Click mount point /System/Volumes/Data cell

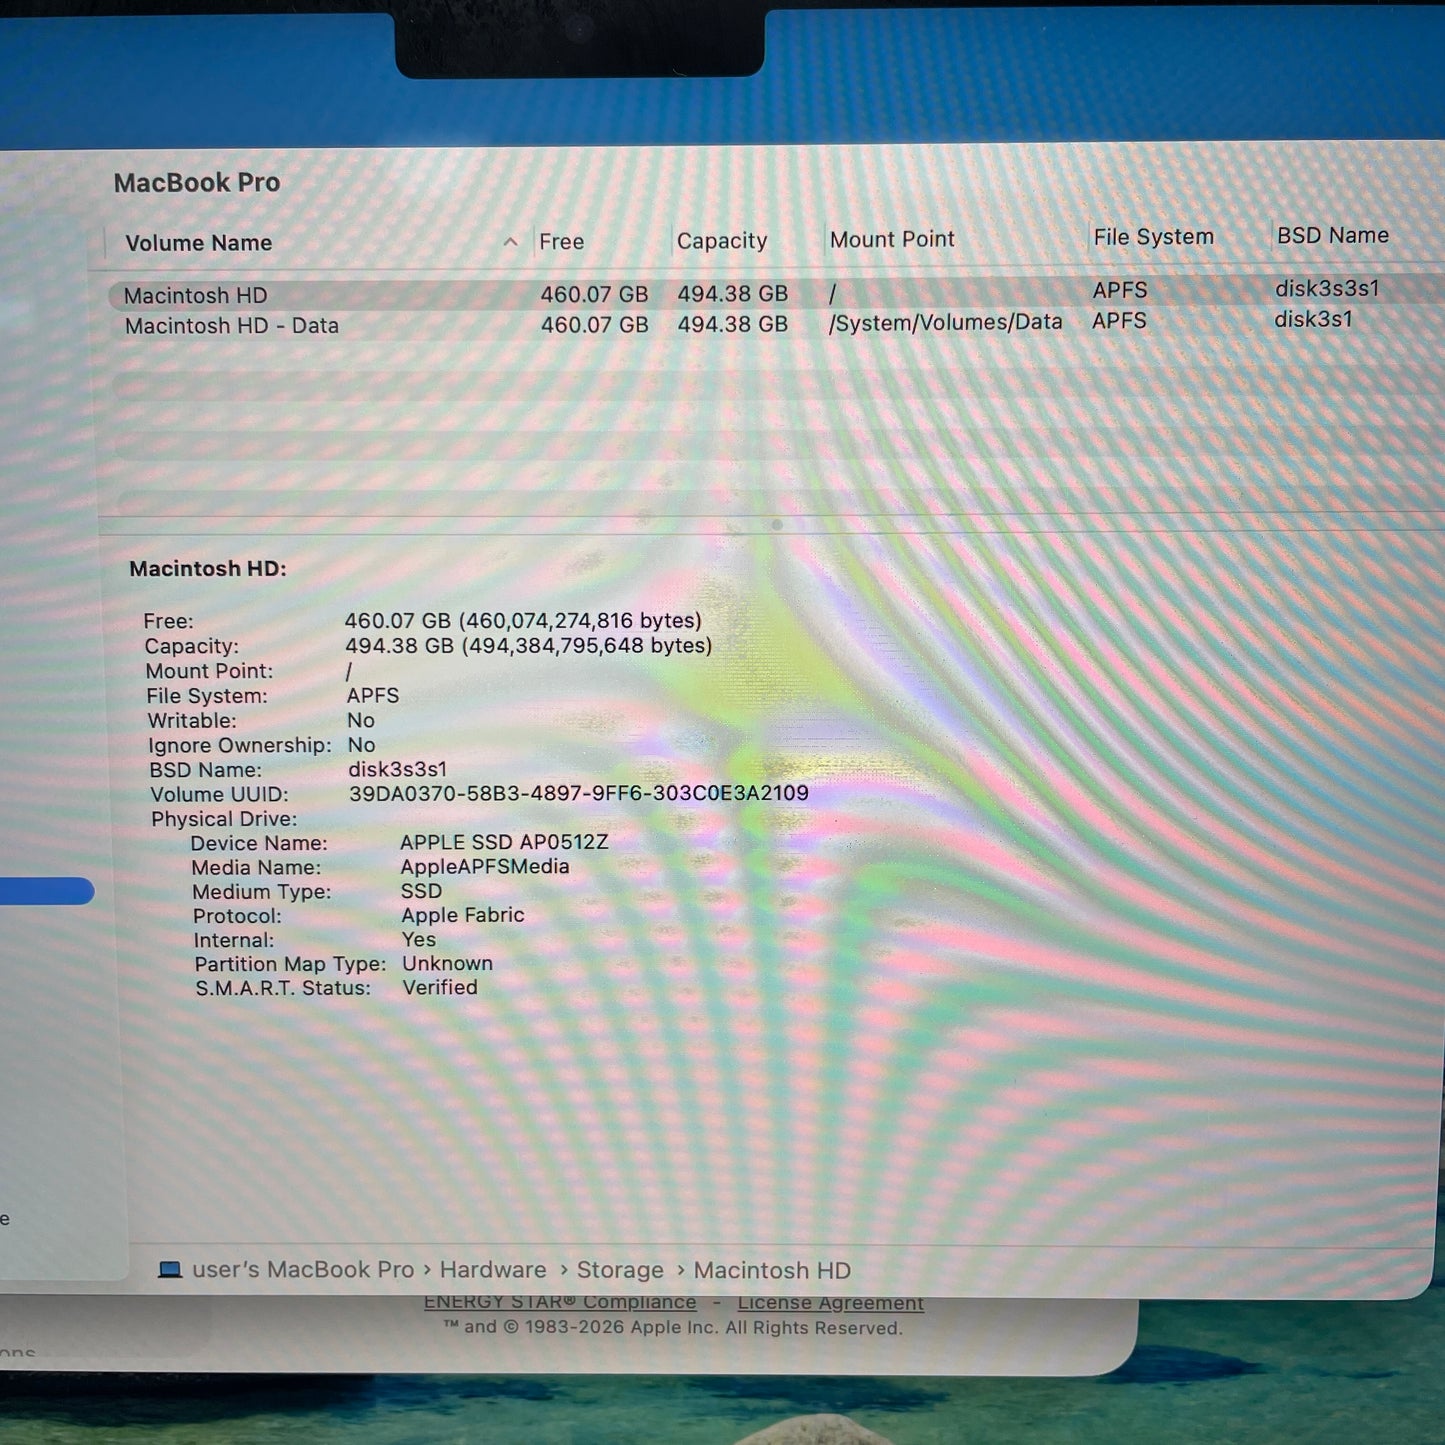(945, 322)
